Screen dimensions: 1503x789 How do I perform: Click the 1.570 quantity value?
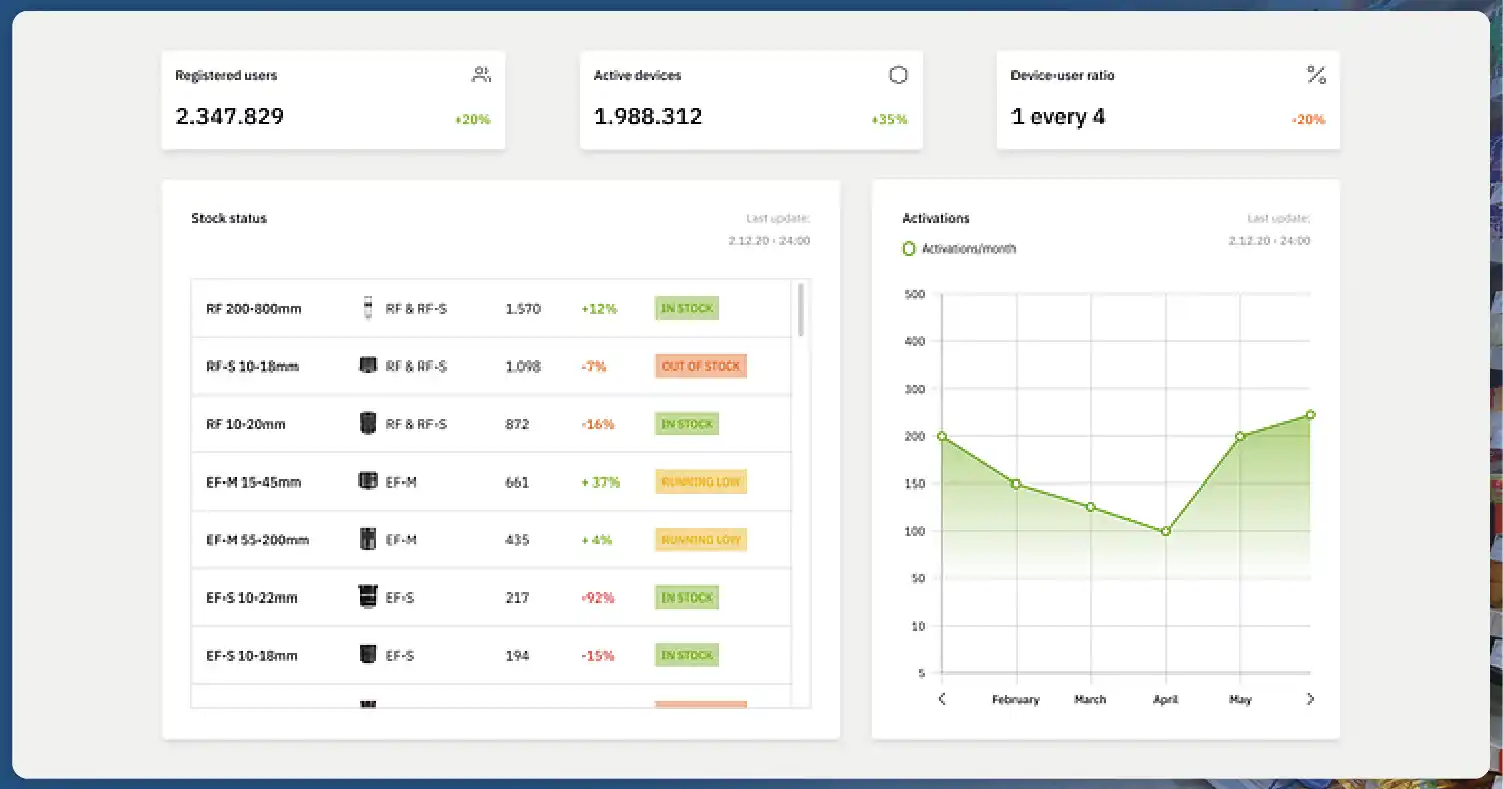click(523, 309)
